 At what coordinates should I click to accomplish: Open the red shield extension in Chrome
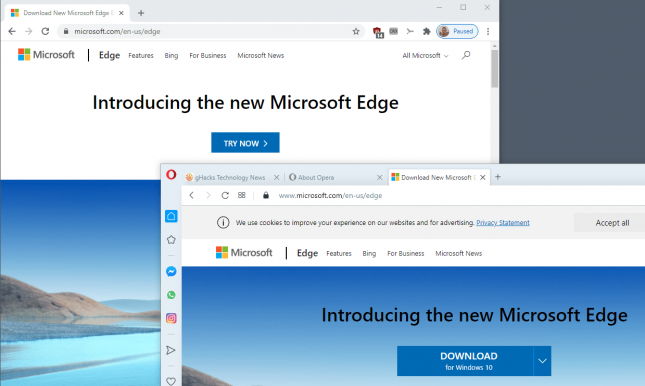tap(378, 32)
